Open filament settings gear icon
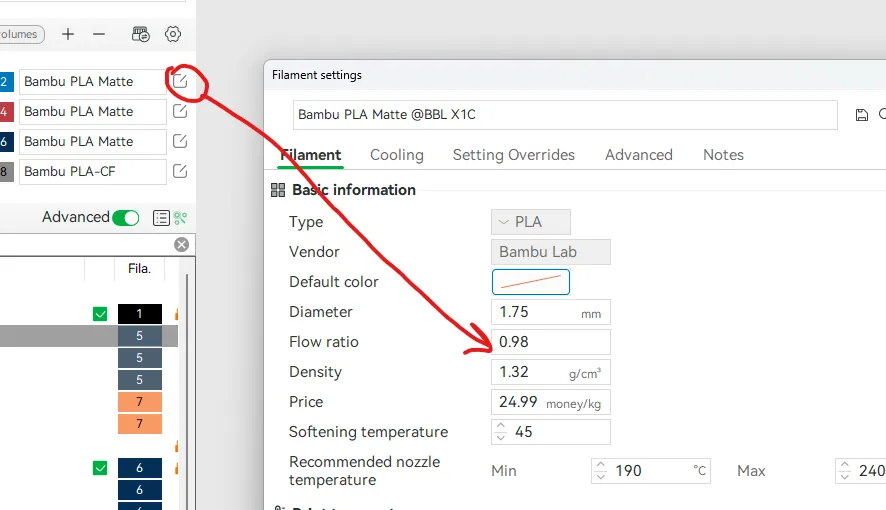 point(173,34)
